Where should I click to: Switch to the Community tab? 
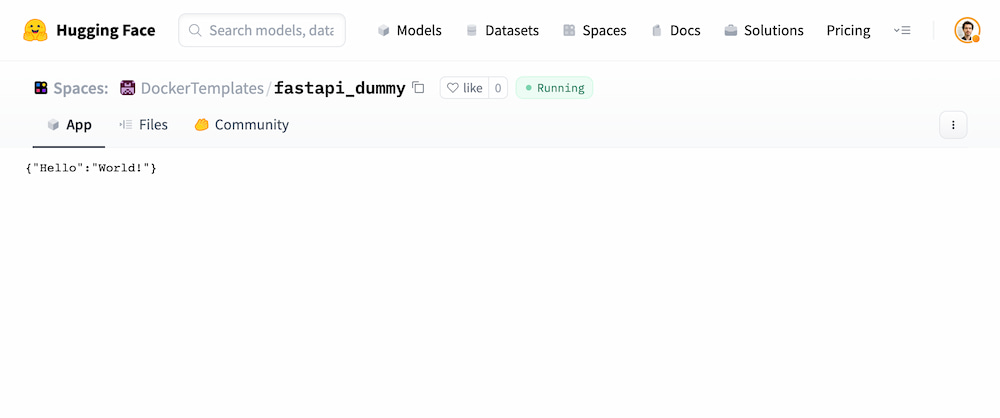click(241, 125)
